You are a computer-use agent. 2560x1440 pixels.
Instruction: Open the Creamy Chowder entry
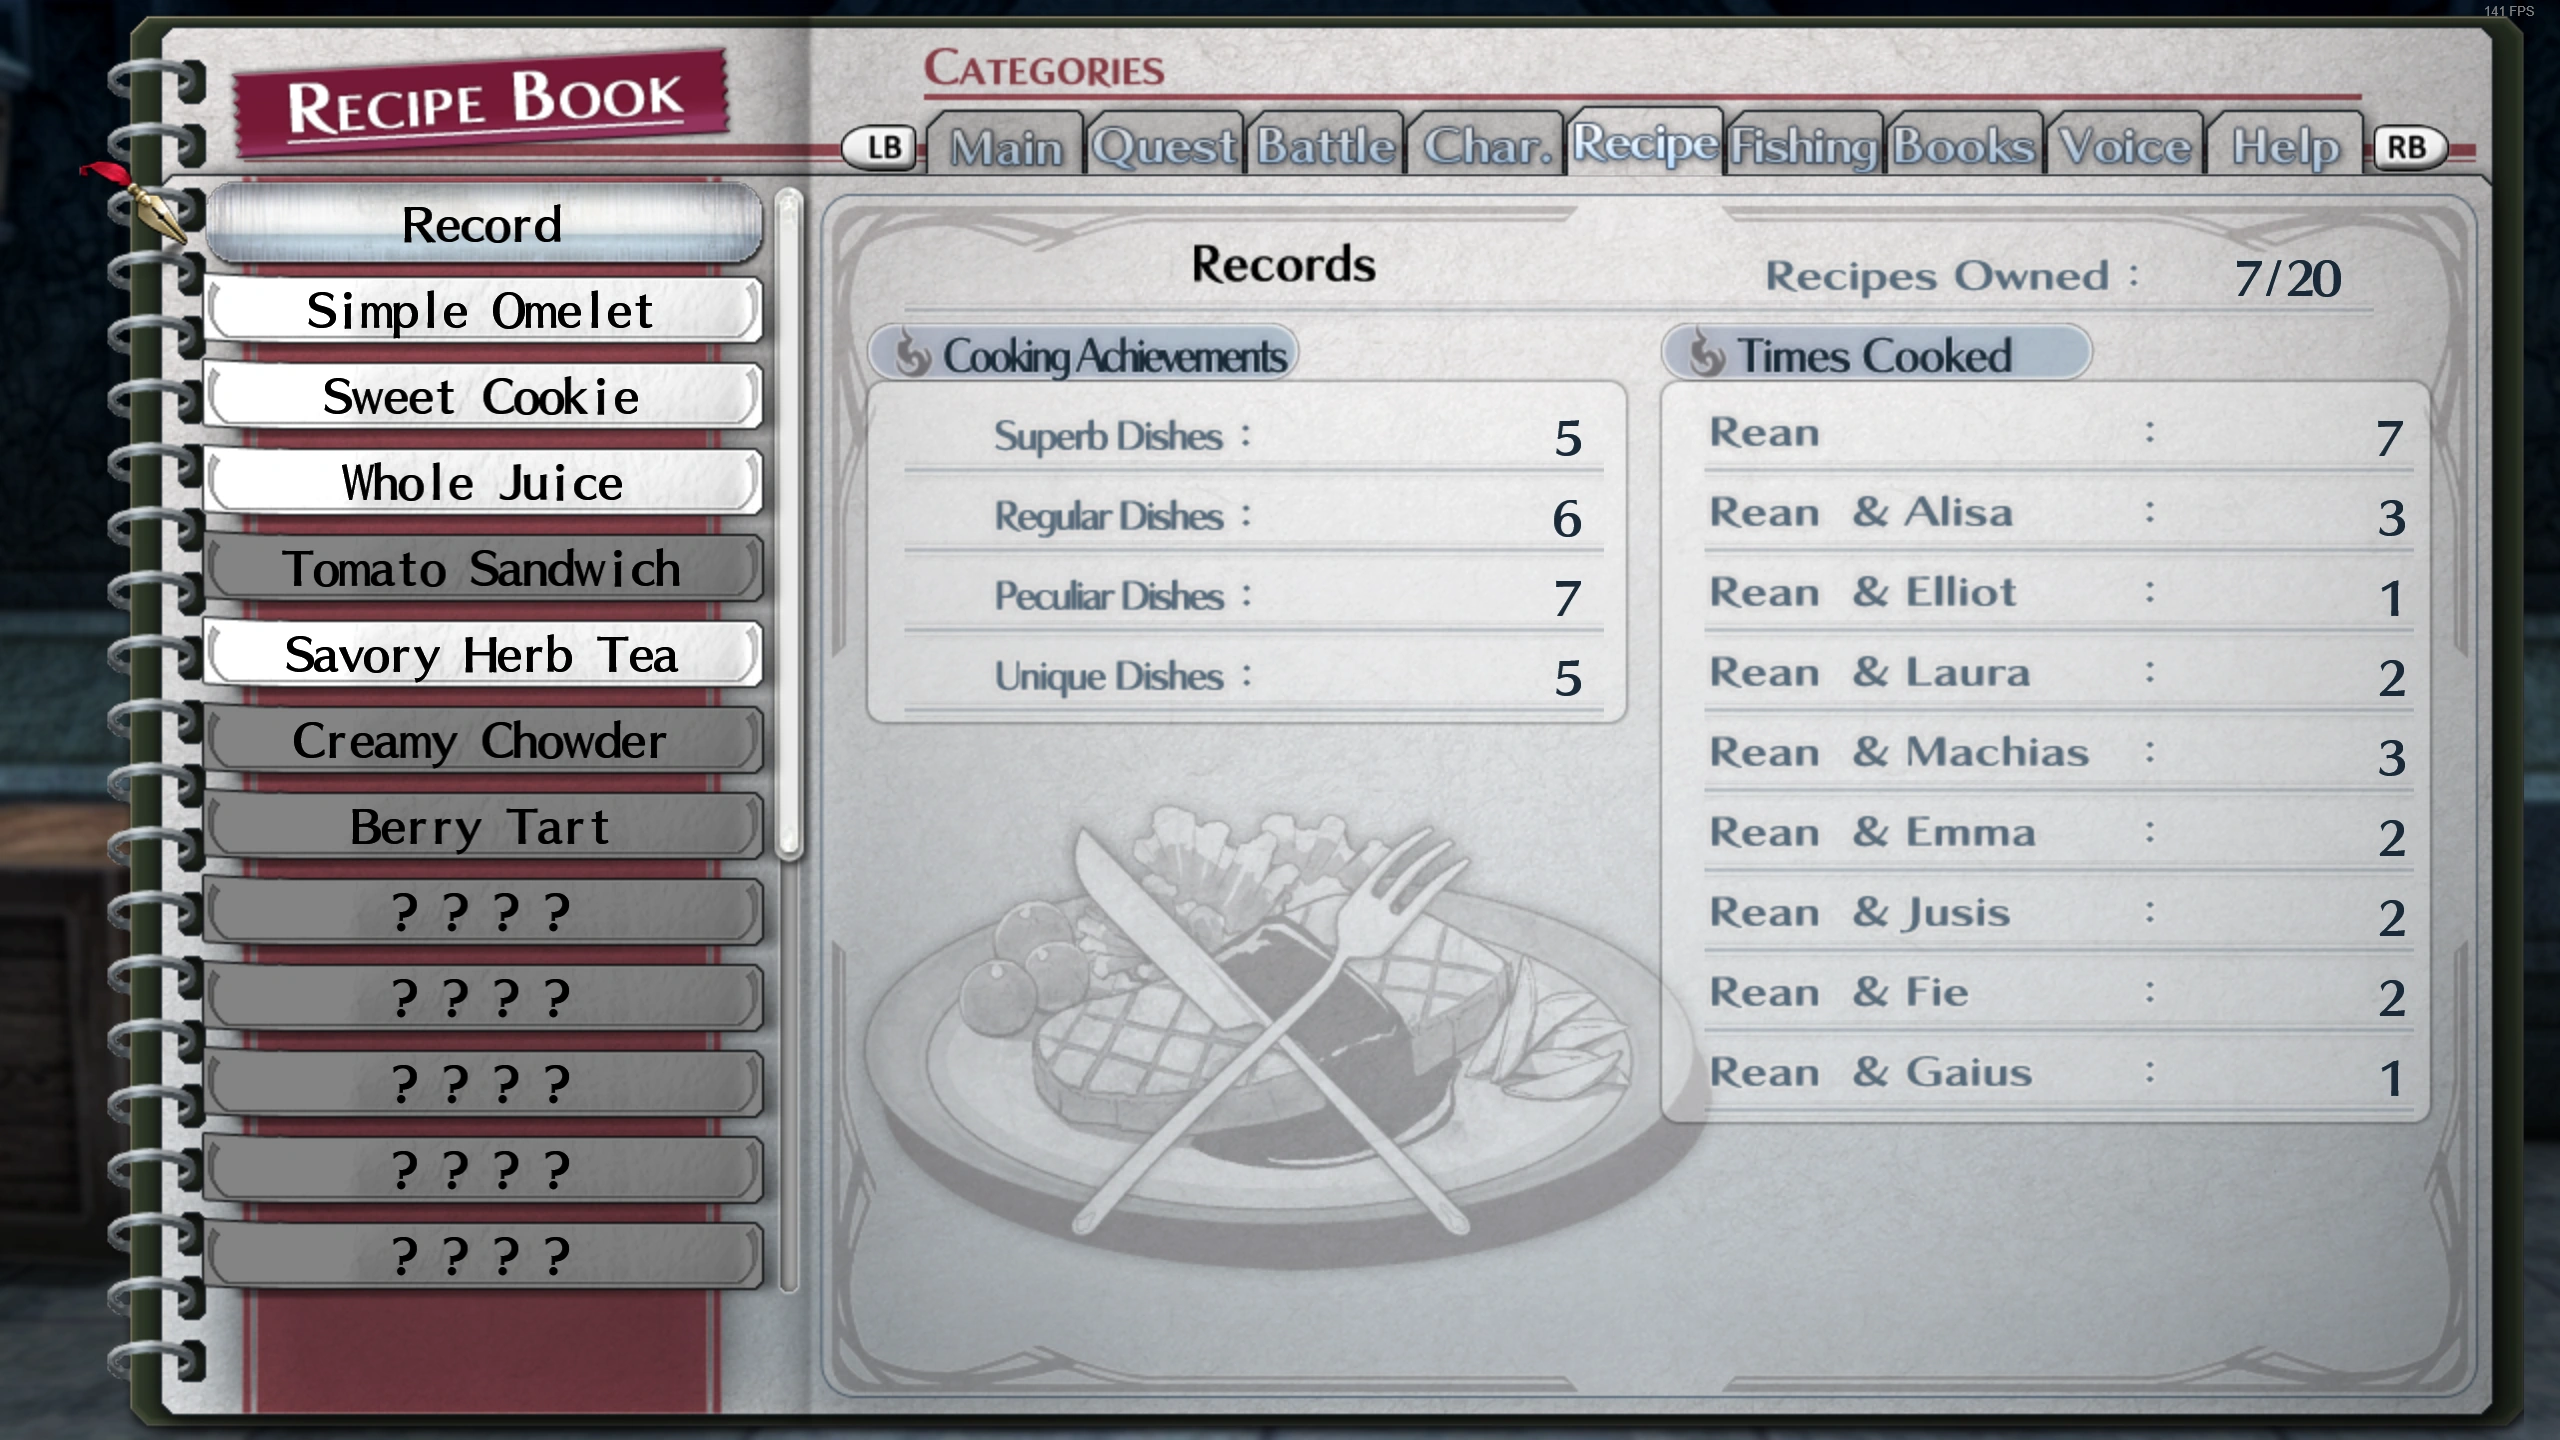tap(482, 741)
